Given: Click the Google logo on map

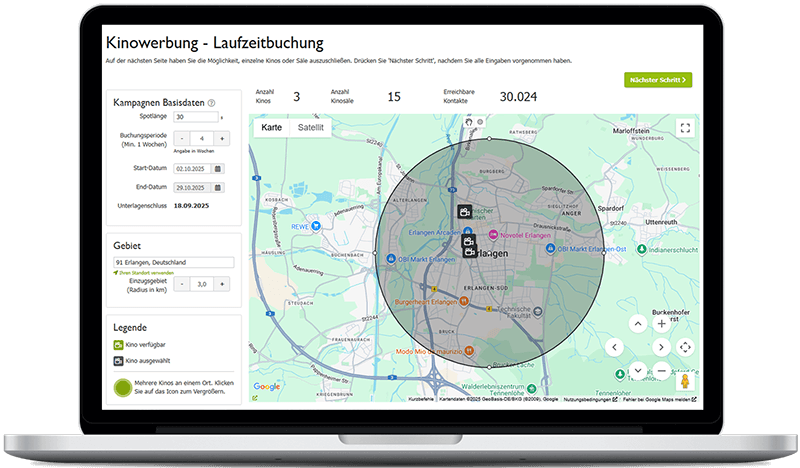Looking at the screenshot, I should coord(267,387).
